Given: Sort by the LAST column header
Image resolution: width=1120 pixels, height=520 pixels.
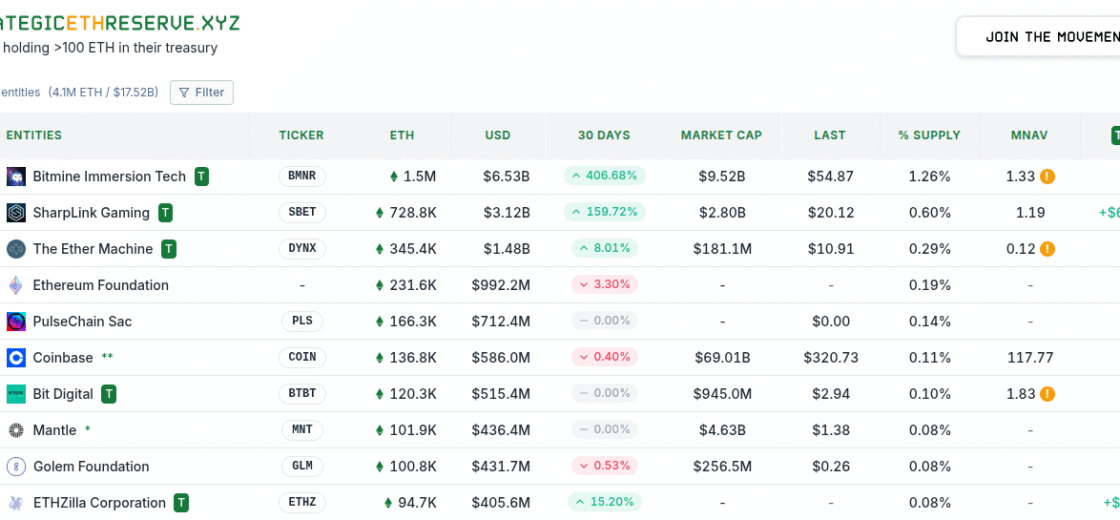Looking at the screenshot, I should (830, 135).
